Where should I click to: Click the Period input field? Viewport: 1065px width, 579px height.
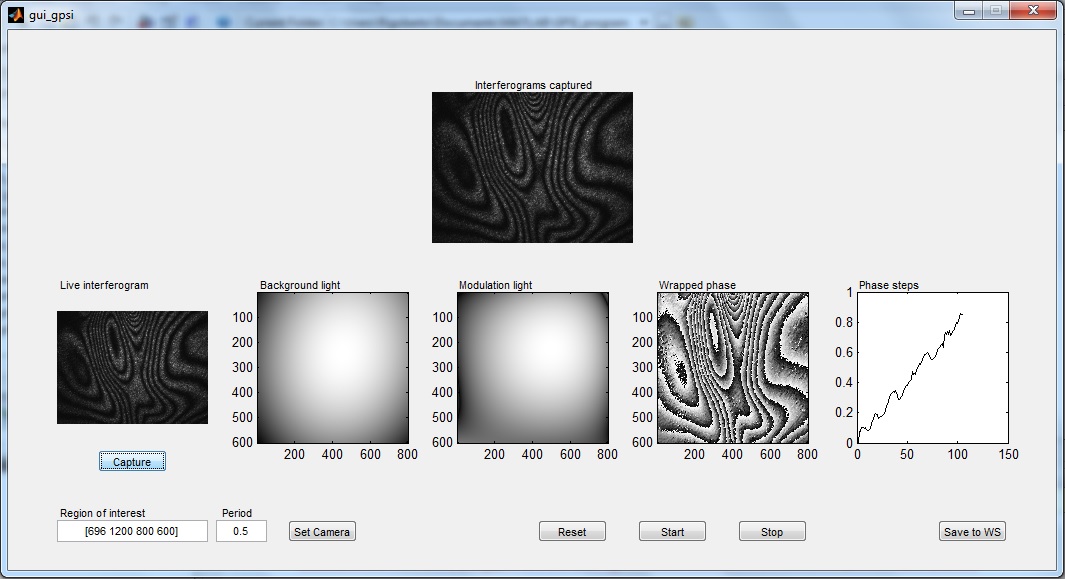pyautogui.click(x=241, y=531)
